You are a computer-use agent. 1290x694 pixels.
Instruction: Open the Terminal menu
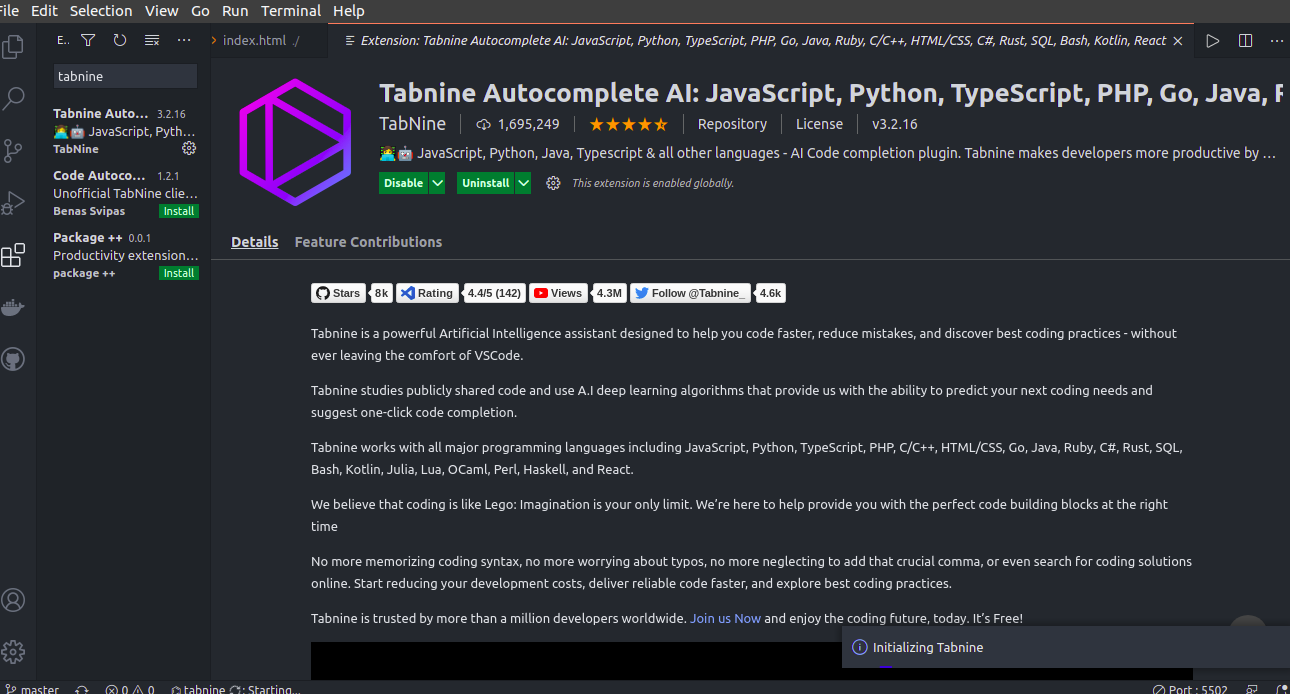click(290, 11)
